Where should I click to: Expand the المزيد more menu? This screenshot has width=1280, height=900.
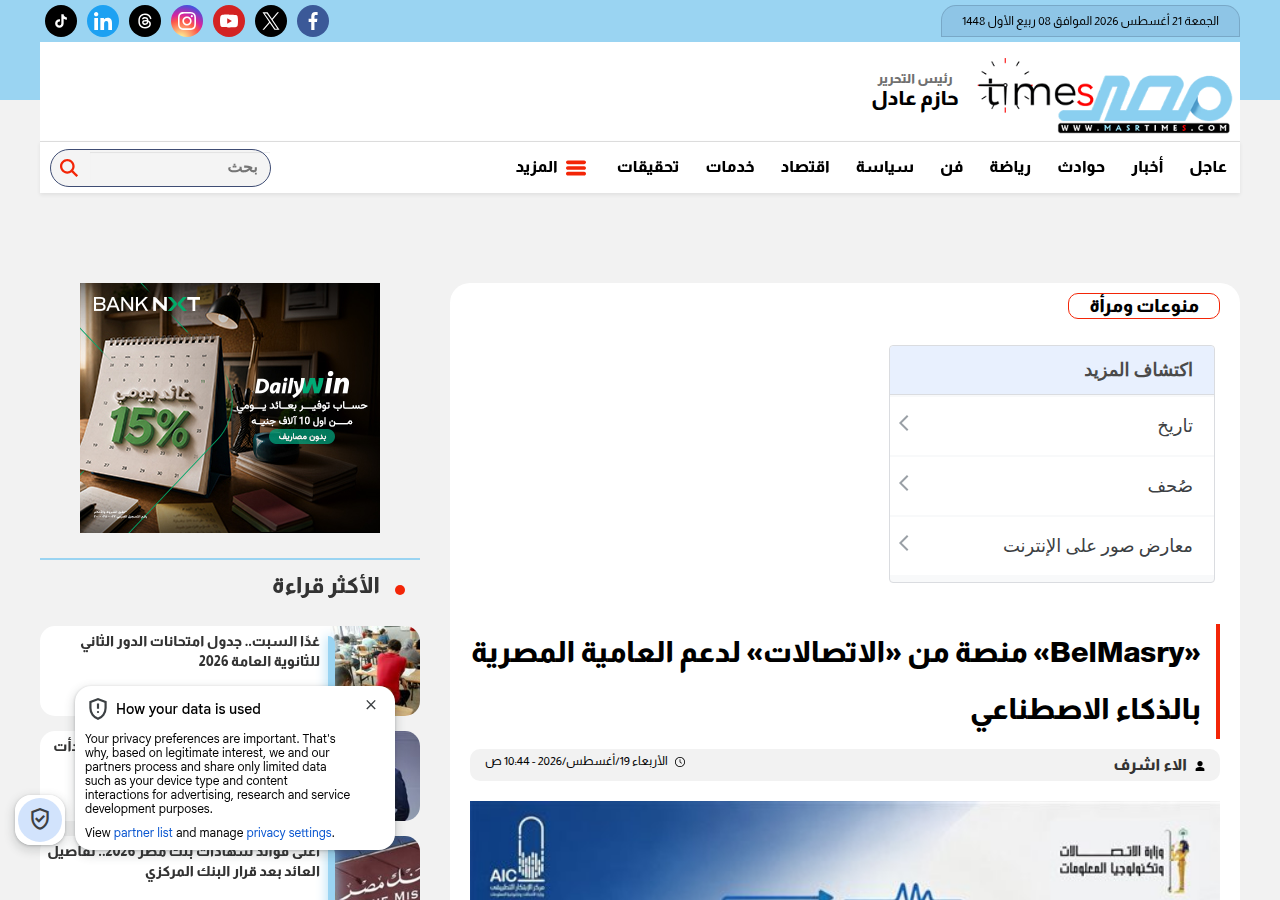(x=552, y=168)
